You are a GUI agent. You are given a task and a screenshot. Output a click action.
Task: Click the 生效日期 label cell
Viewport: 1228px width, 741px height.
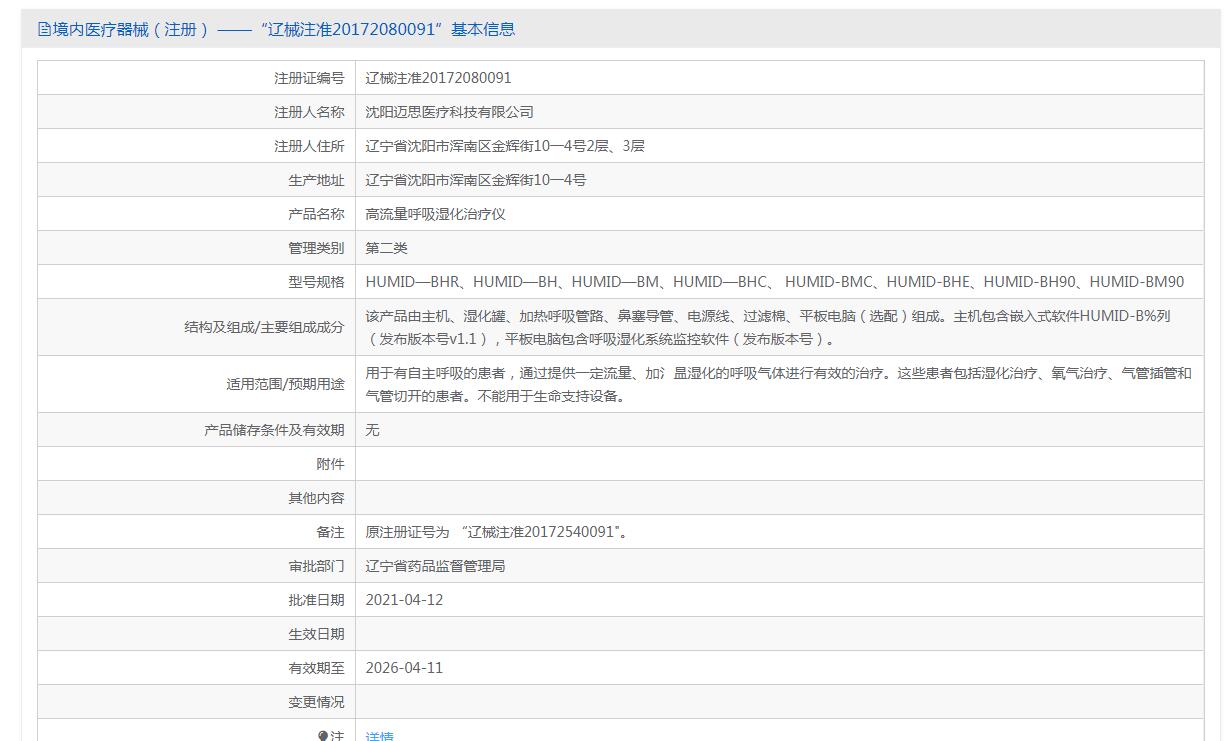pos(197,634)
